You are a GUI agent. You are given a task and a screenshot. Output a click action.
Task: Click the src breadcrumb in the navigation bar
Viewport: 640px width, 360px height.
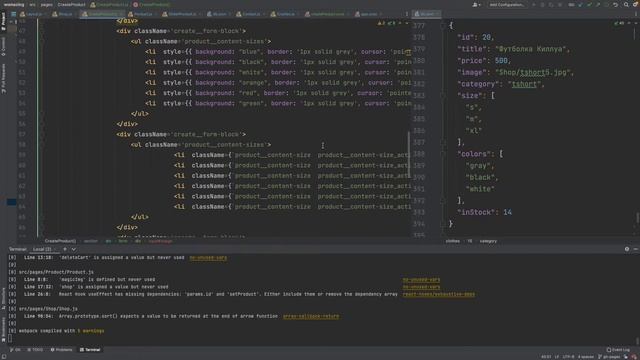pos(32,5)
